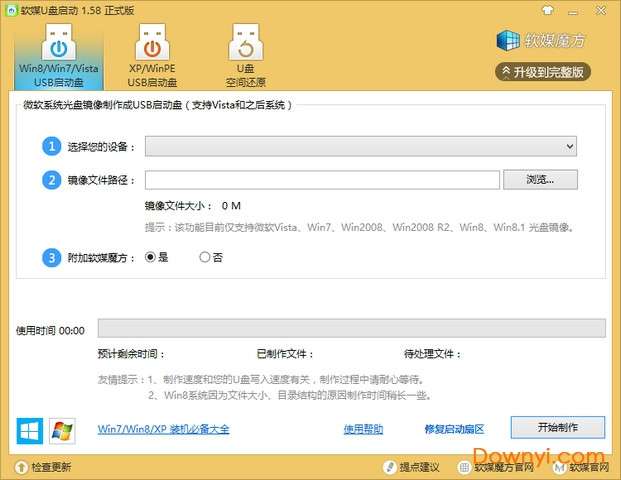This screenshot has width=621, height=480.
Task: Click the blue Windows 8 logo icon
Action: click(x=30, y=431)
